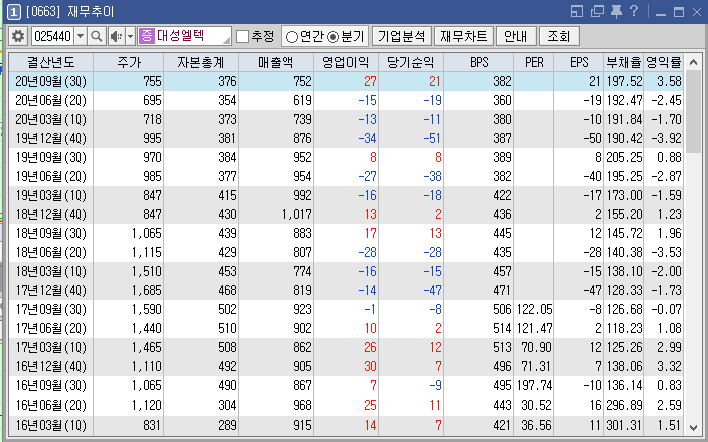Select the 분기 radio button
Image resolution: width=708 pixels, height=442 pixels.
tap(333, 37)
